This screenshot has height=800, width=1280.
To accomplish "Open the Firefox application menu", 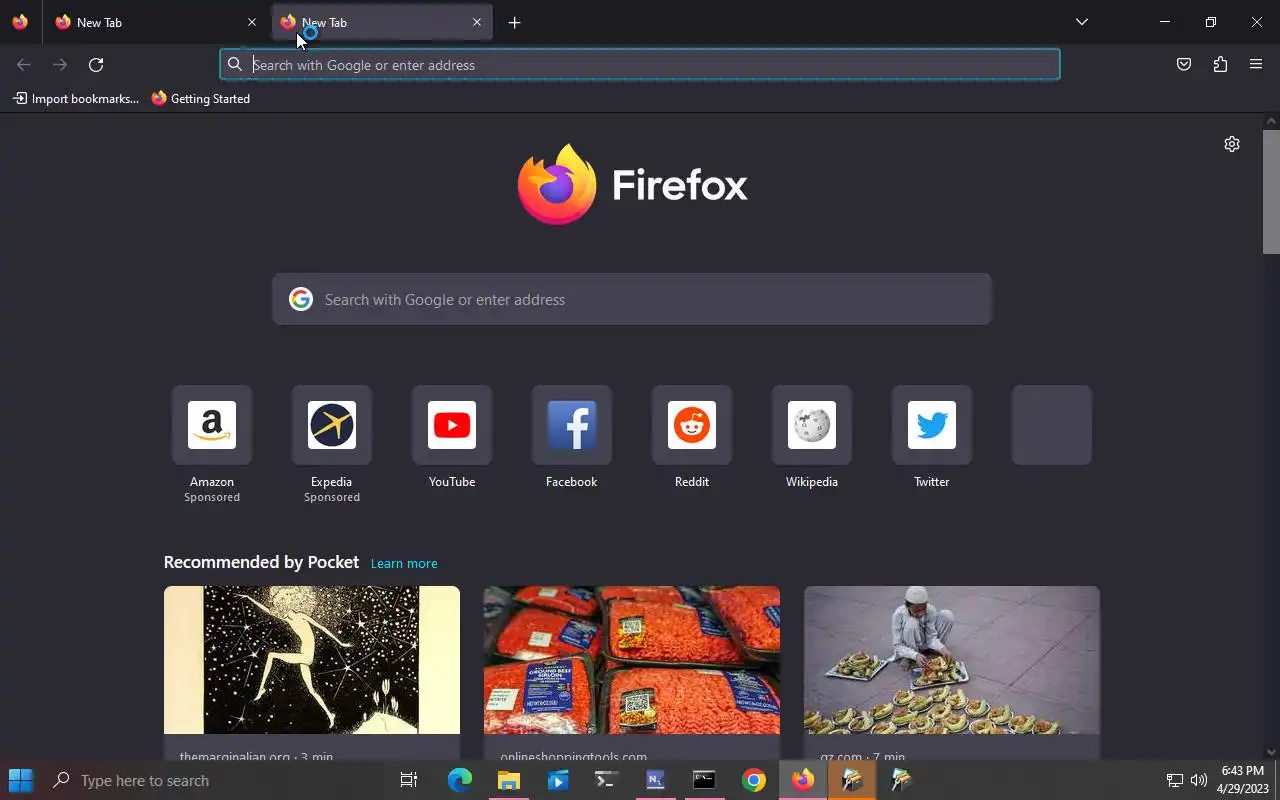I will click(x=1256, y=65).
